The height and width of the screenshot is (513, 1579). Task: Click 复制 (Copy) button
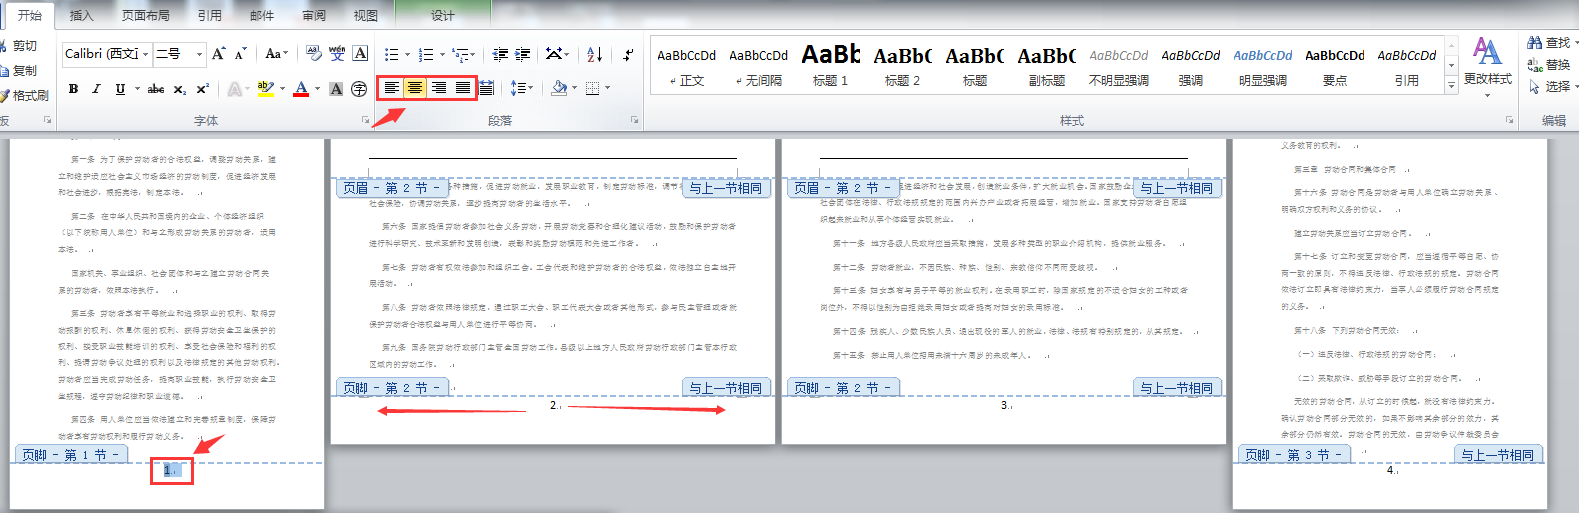pyautogui.click(x=19, y=70)
